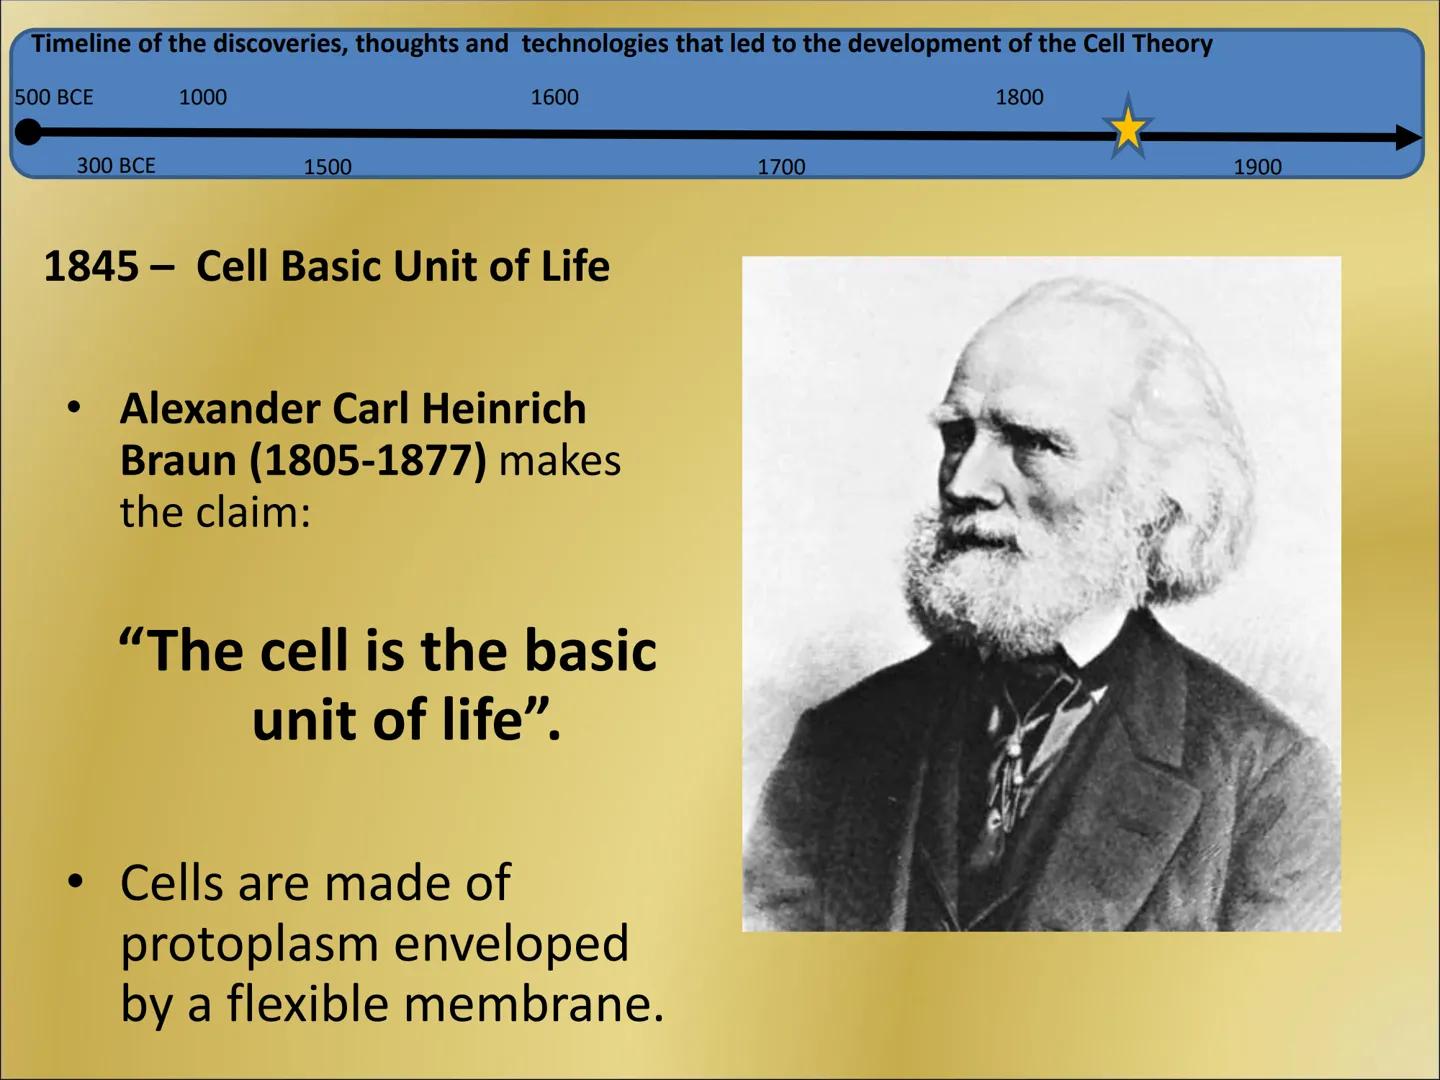Image resolution: width=1440 pixels, height=1080 pixels.
Task: Select the 1500 year marker label
Action: (x=327, y=167)
